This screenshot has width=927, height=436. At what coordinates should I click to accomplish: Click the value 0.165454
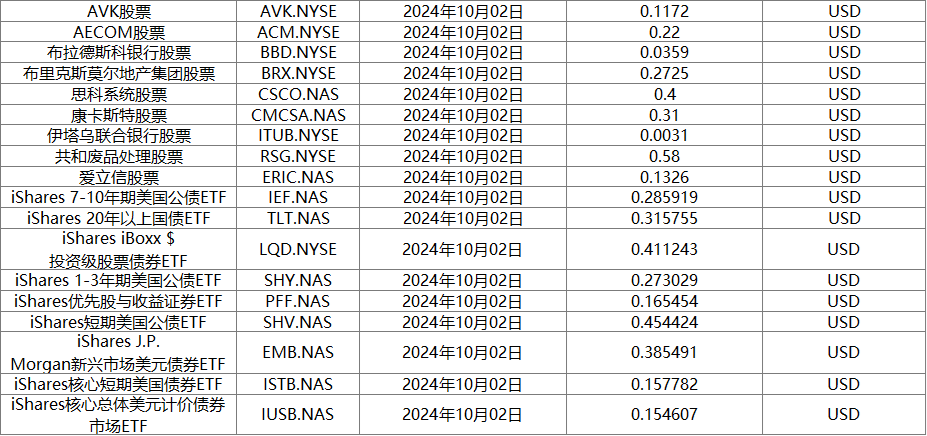[665, 301]
